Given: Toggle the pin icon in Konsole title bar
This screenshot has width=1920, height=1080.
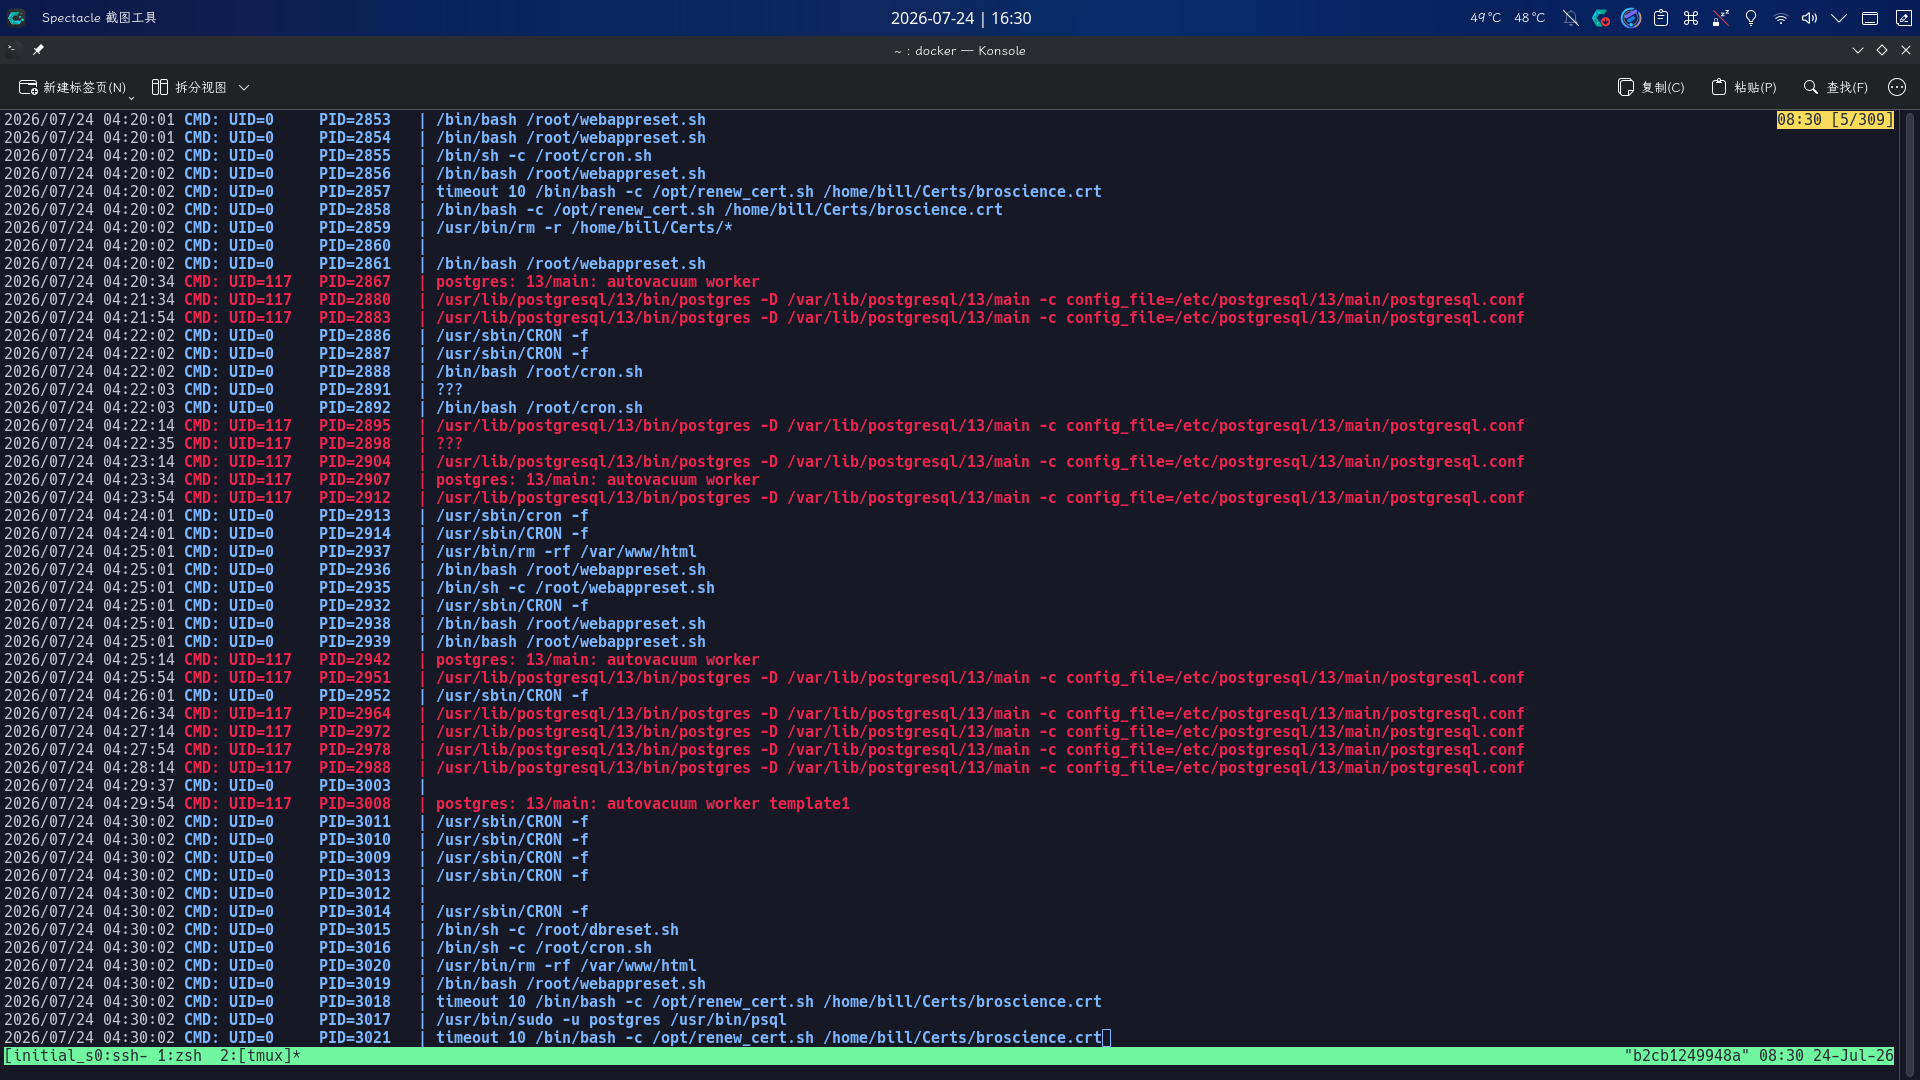Looking at the screenshot, I should tap(38, 50).
